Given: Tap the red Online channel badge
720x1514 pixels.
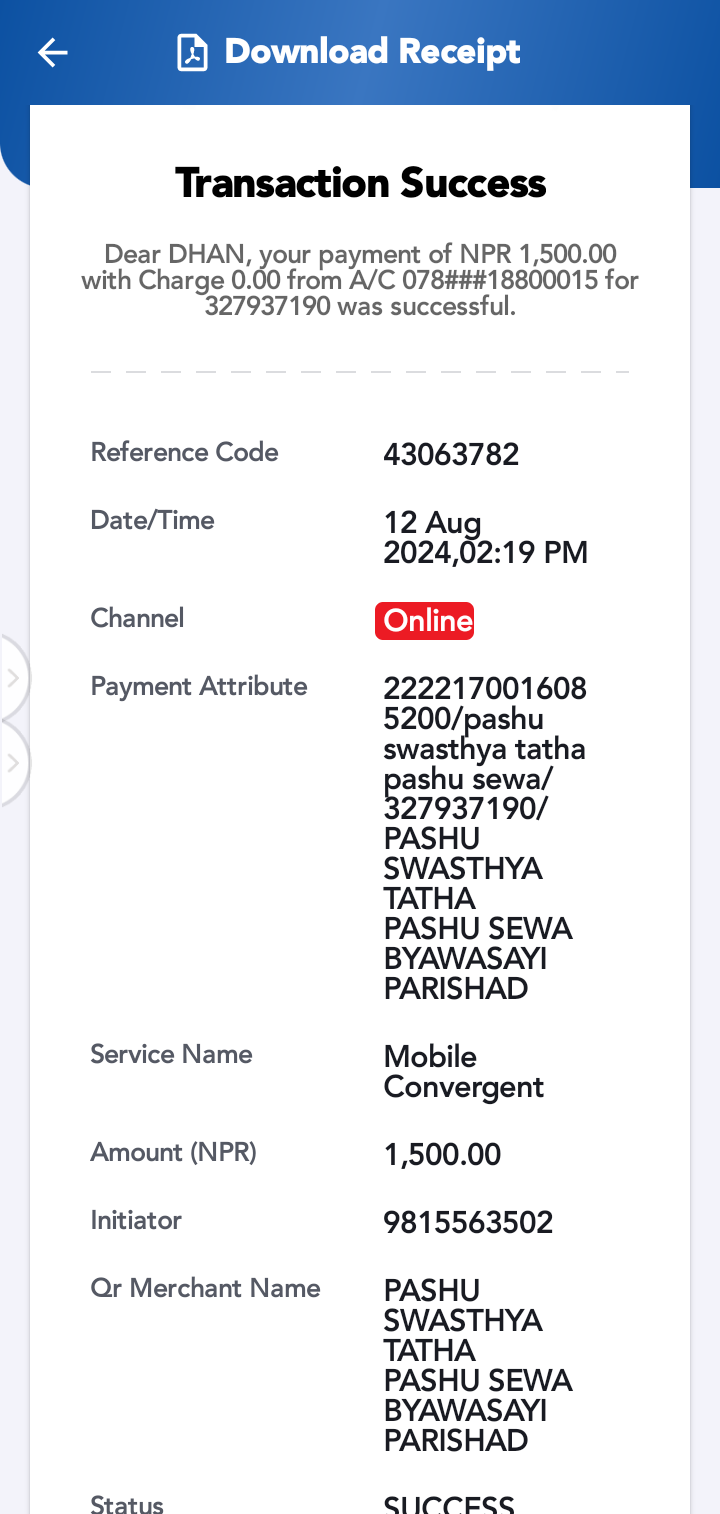Looking at the screenshot, I should (425, 621).
